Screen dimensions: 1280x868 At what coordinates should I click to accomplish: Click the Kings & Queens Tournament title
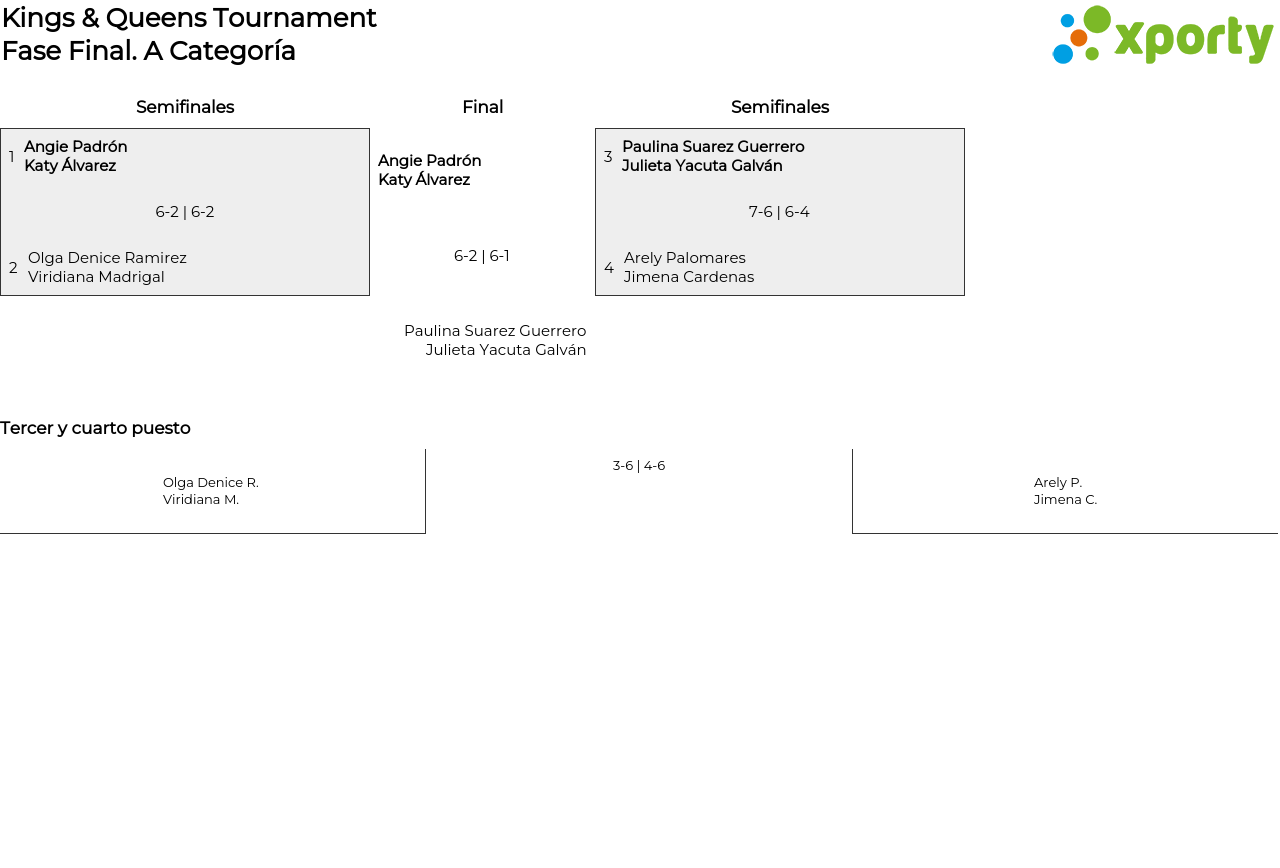pyautogui.click(x=189, y=18)
